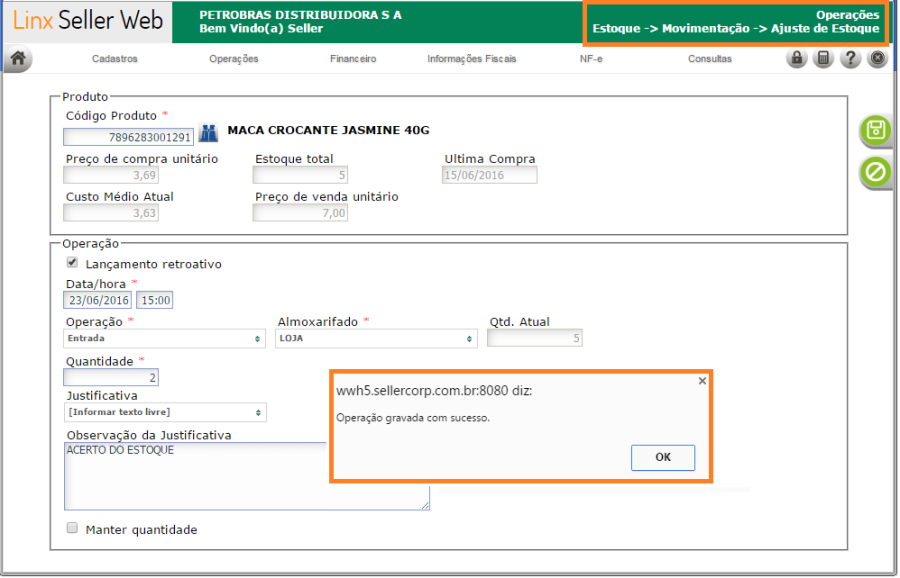Click the padlock lock icon
900x578 pixels.
click(796, 58)
